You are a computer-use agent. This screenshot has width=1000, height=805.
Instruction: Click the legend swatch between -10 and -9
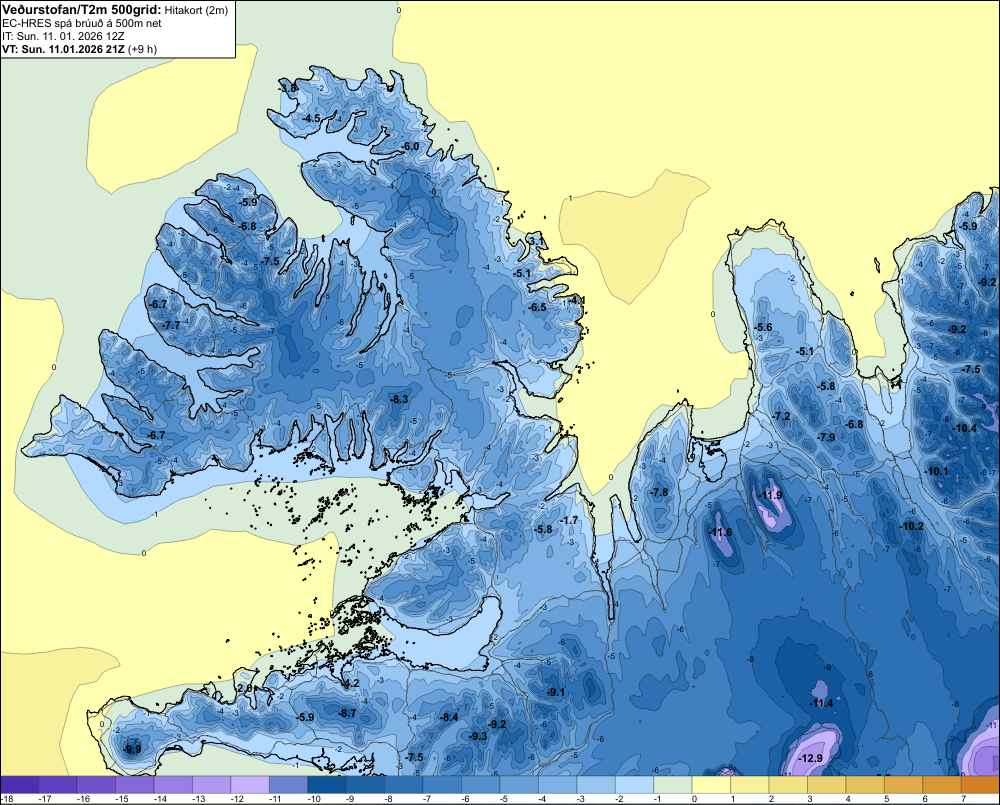point(327,784)
